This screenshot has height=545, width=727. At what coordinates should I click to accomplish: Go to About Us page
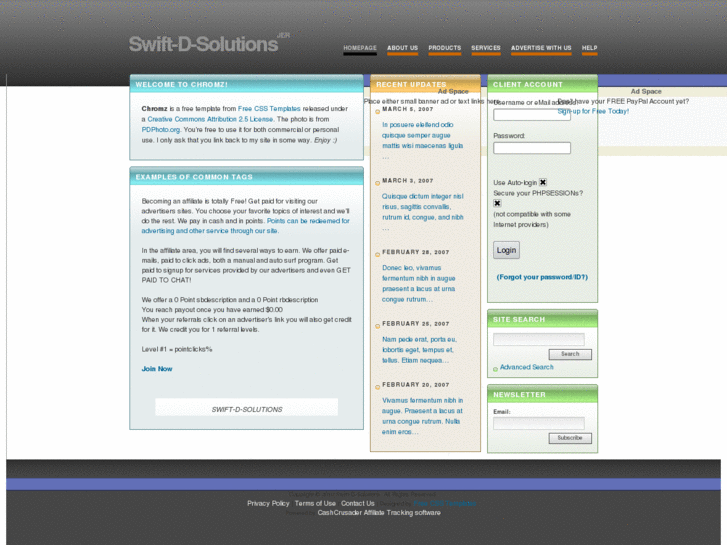(x=402, y=48)
